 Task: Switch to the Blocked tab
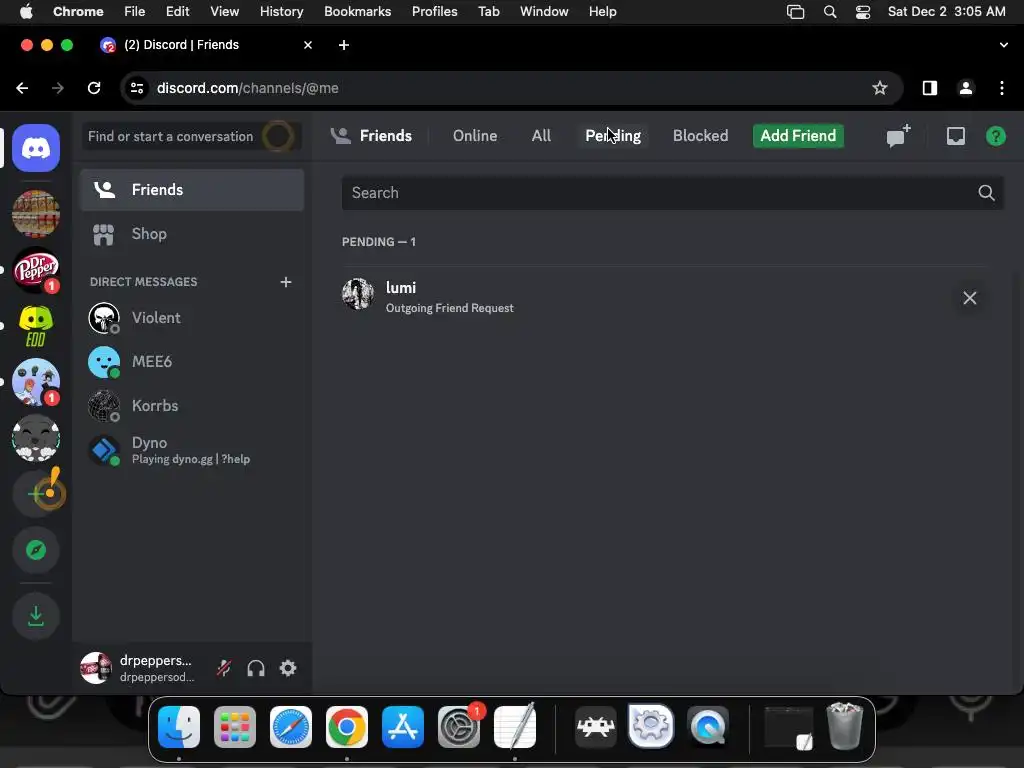pyautogui.click(x=700, y=136)
